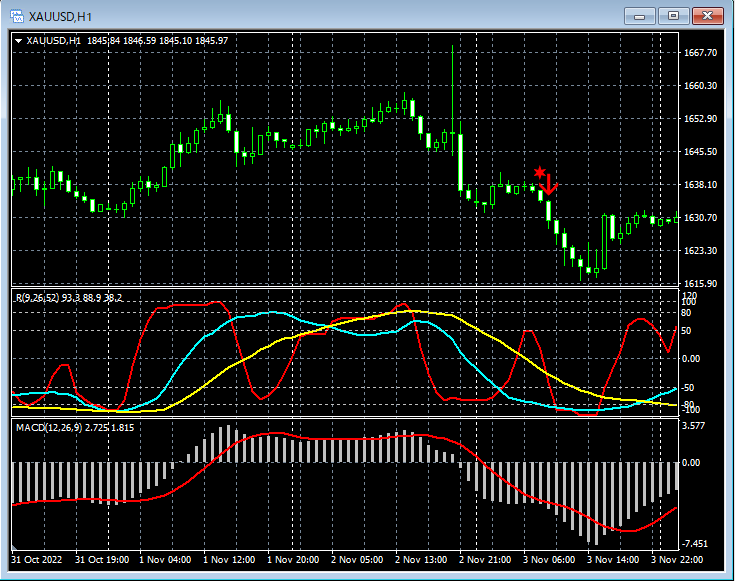Click the red down arrow sell signal

pyautogui.click(x=548, y=184)
